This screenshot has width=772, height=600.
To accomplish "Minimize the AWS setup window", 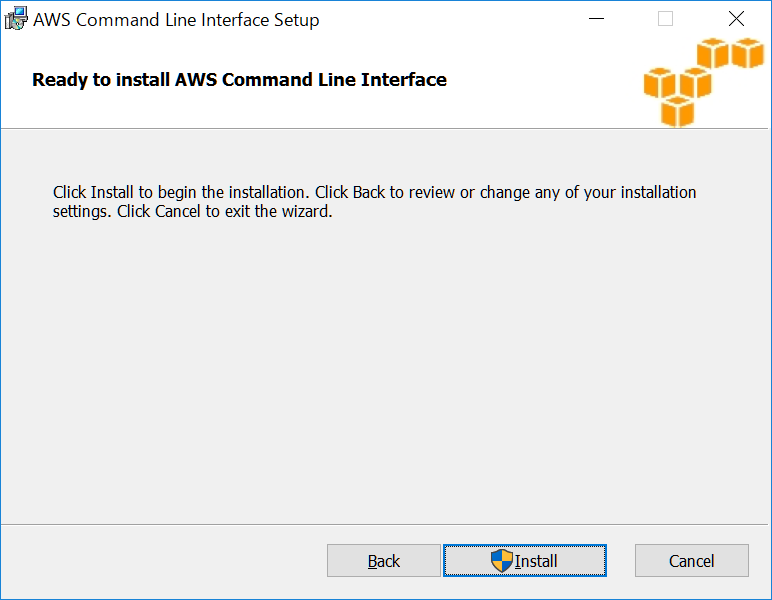I will click(597, 19).
